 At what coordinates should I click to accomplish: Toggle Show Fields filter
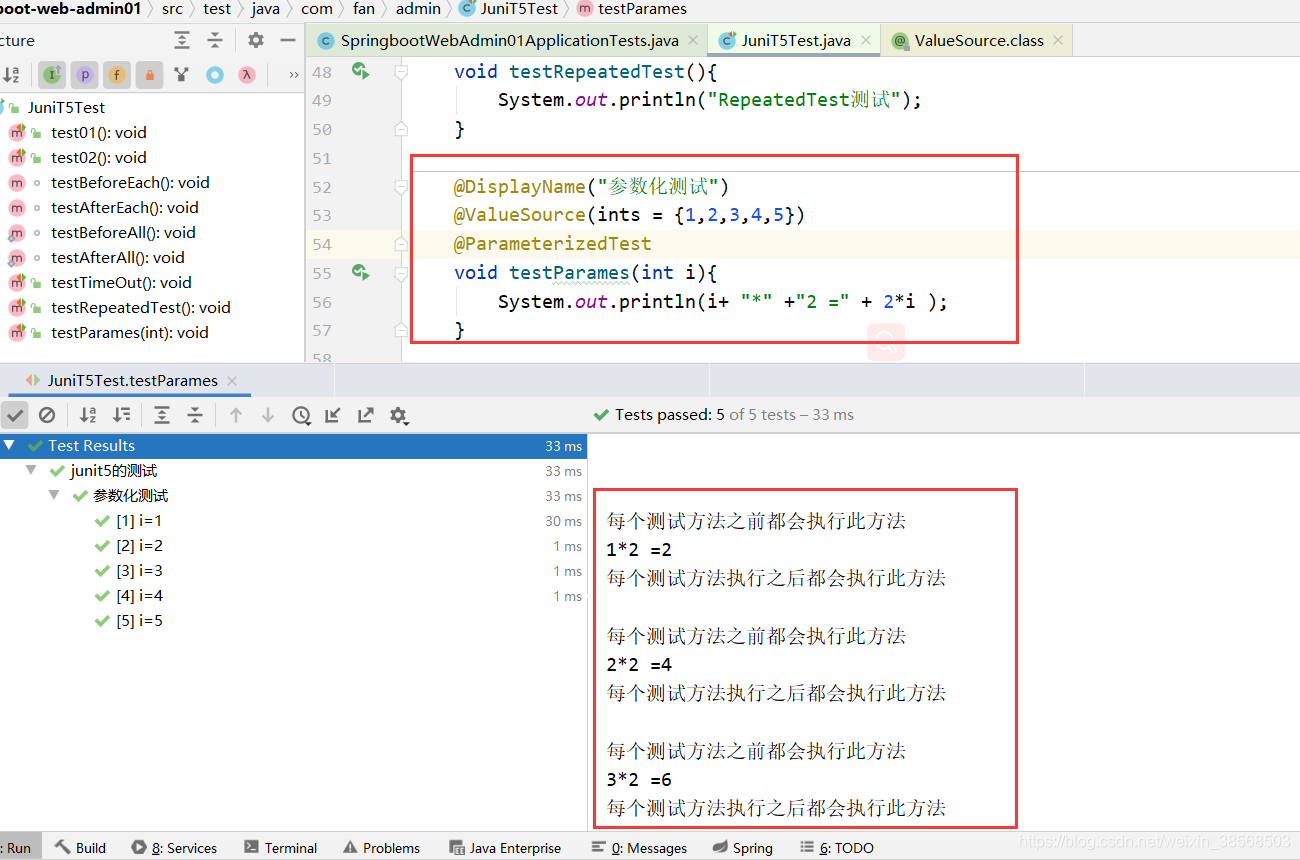point(117,75)
